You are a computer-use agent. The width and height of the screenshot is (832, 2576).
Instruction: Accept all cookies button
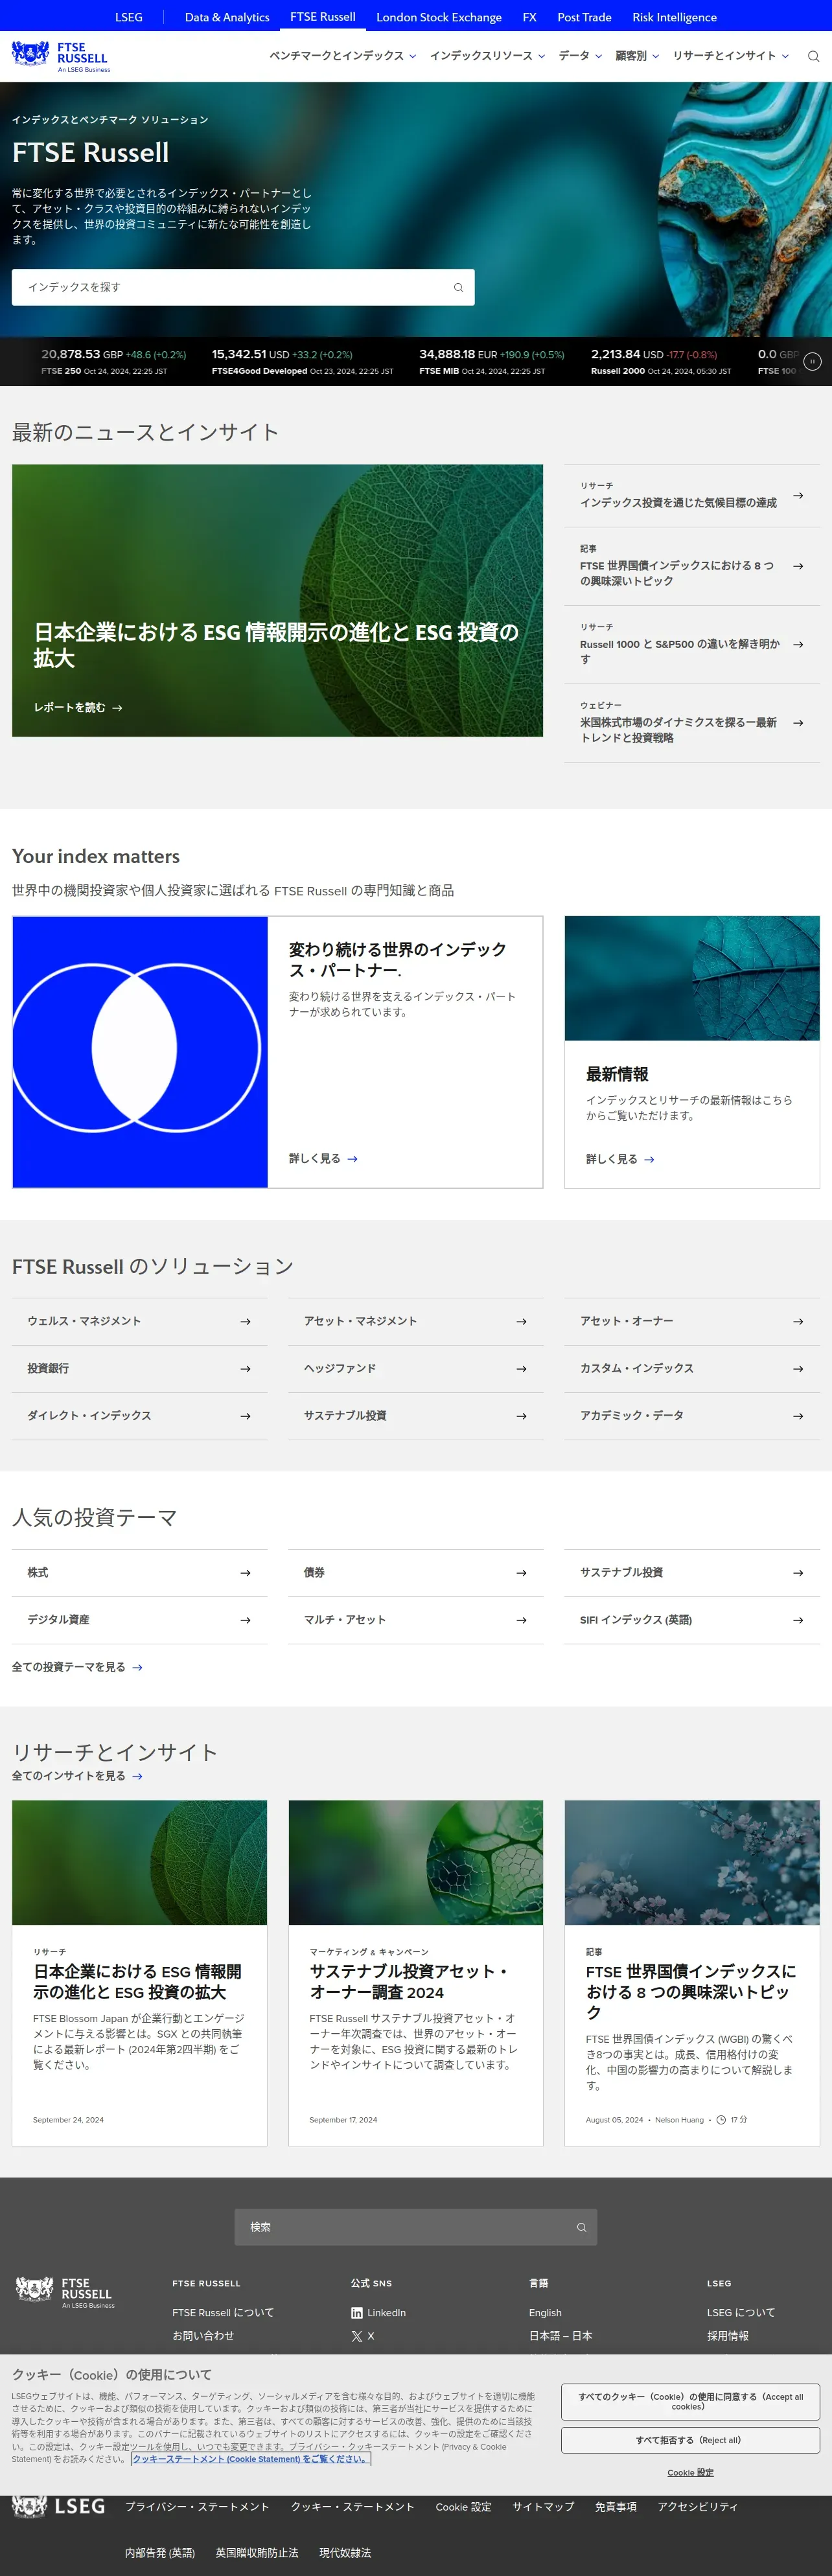tap(690, 2401)
